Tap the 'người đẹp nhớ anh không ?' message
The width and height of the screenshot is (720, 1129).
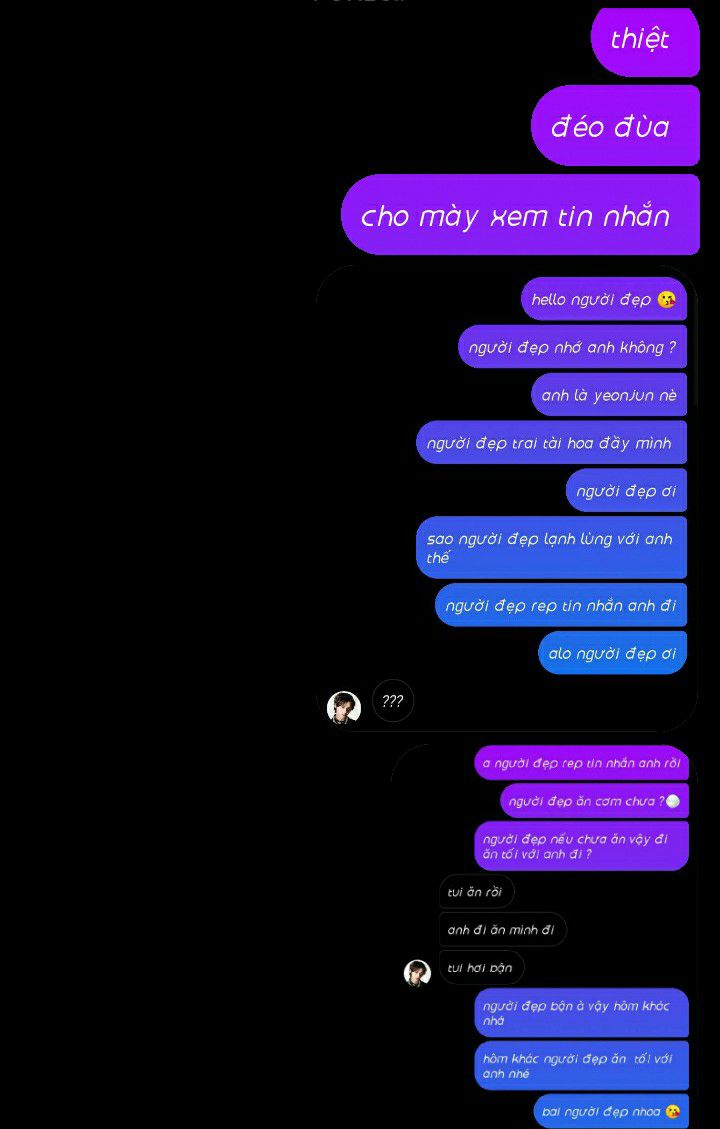pos(572,347)
